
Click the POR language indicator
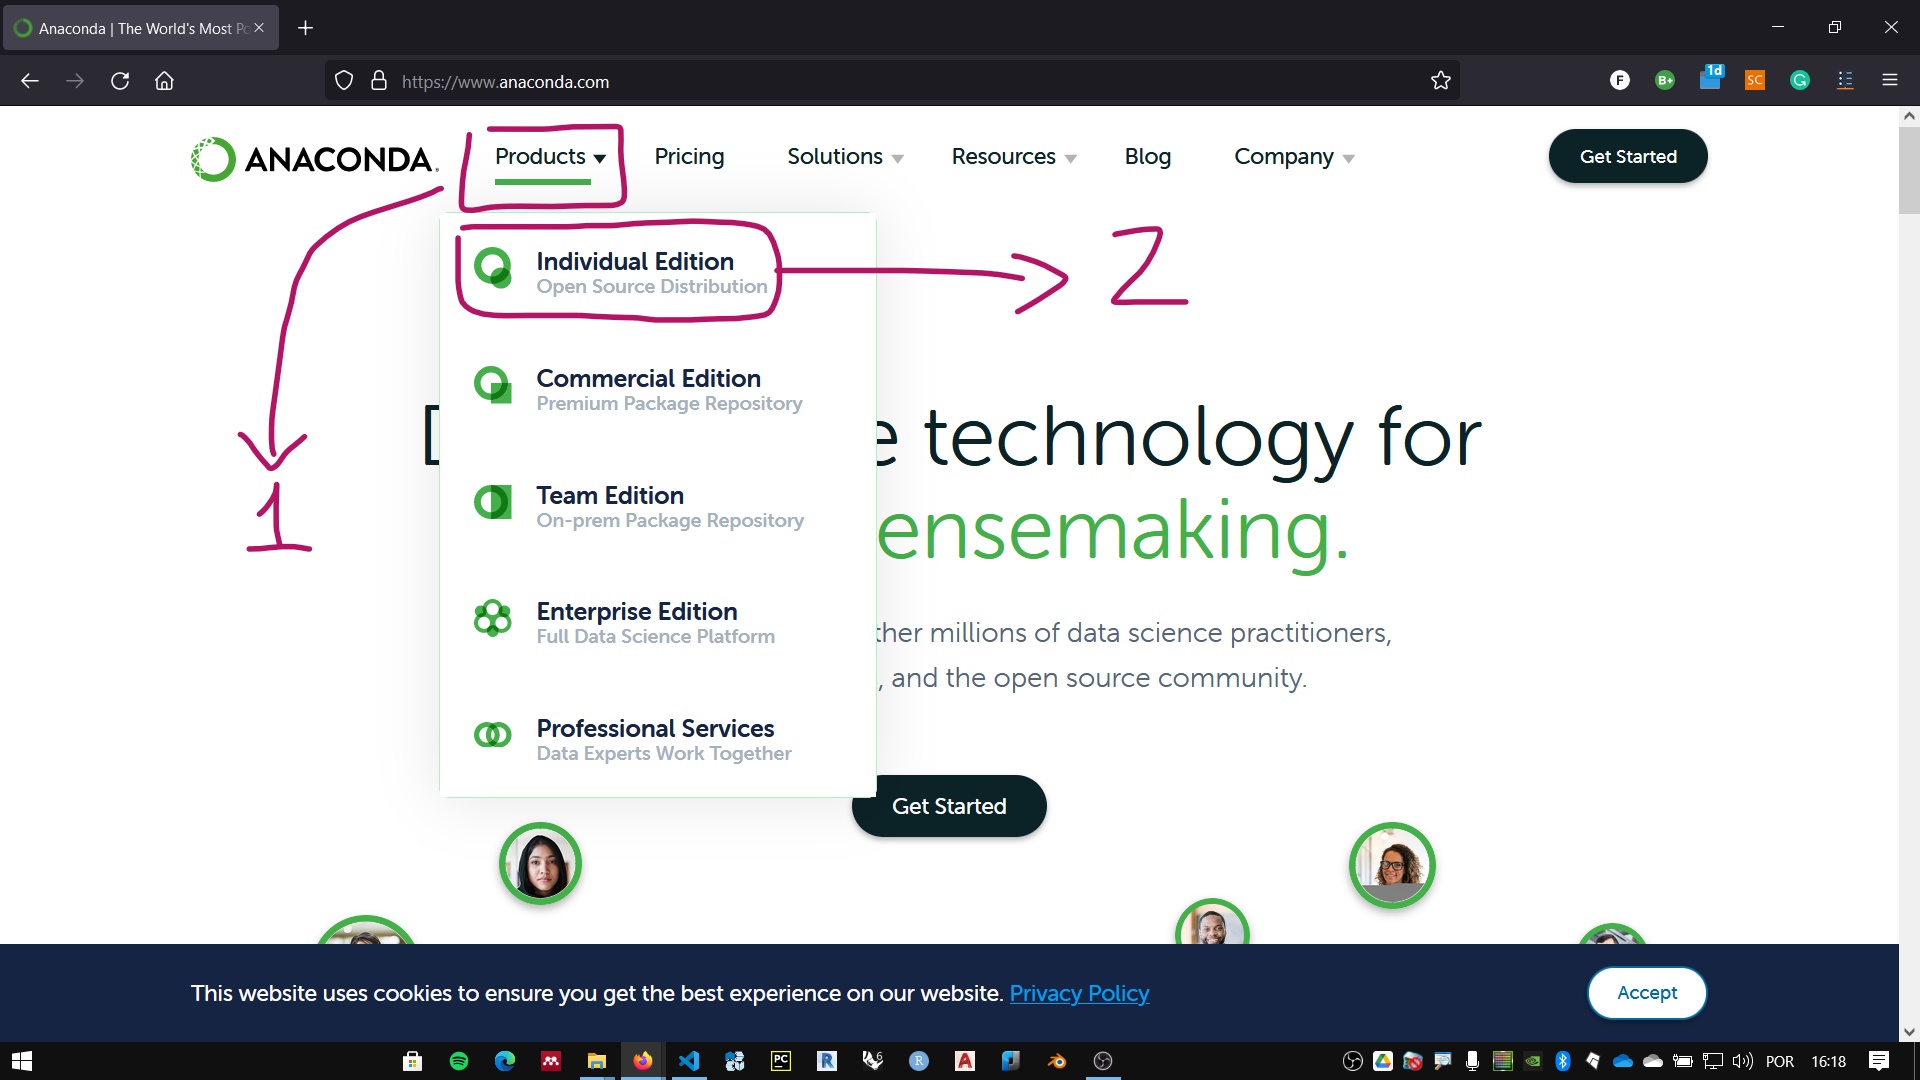tap(1780, 1061)
